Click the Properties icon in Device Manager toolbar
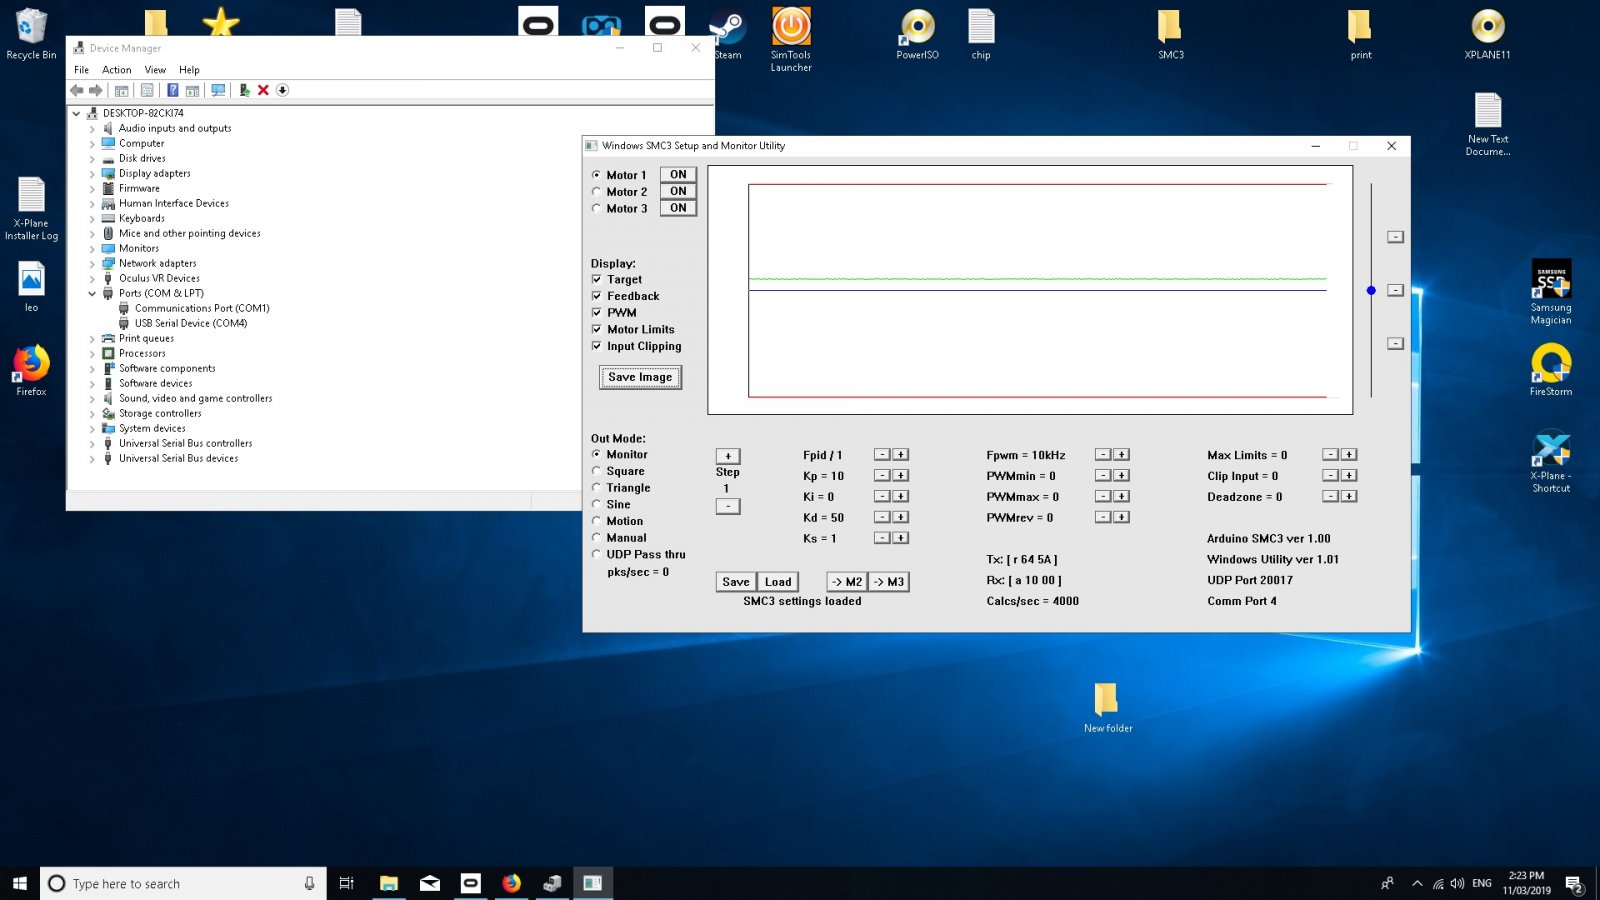Screen dimensions: 1600x900 click(x=147, y=90)
